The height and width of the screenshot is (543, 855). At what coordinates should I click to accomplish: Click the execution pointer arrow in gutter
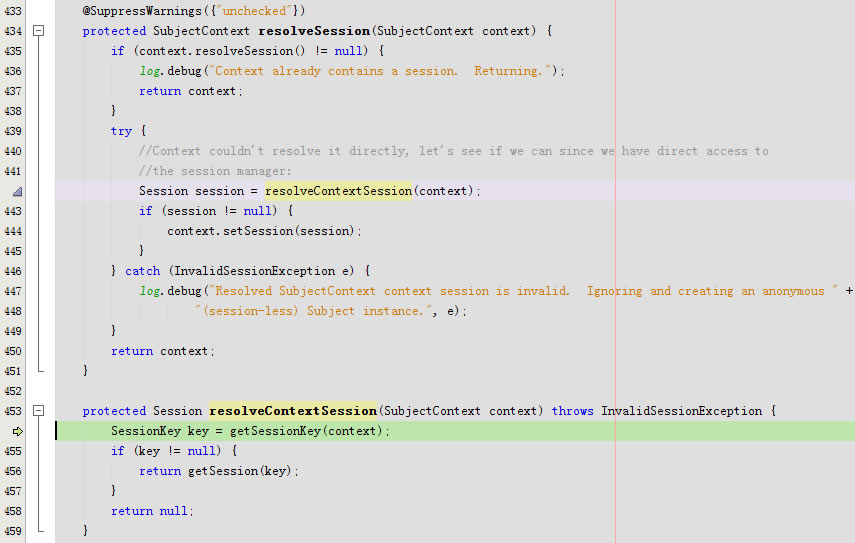pos(17,431)
